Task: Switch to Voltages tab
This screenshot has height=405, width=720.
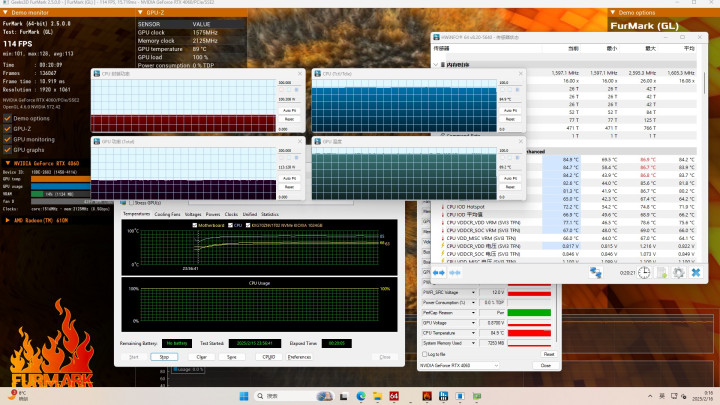Action: pos(193,214)
